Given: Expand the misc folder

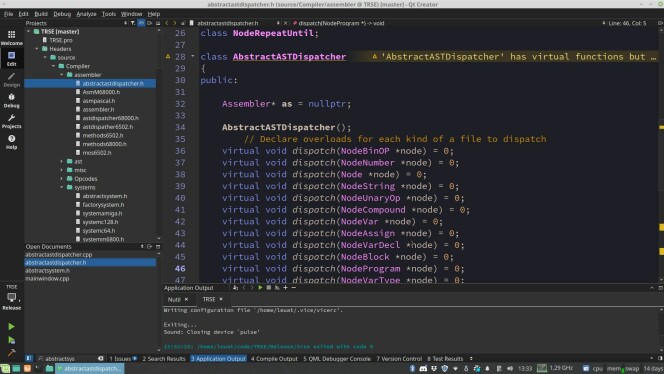Looking at the screenshot, I should [62, 170].
